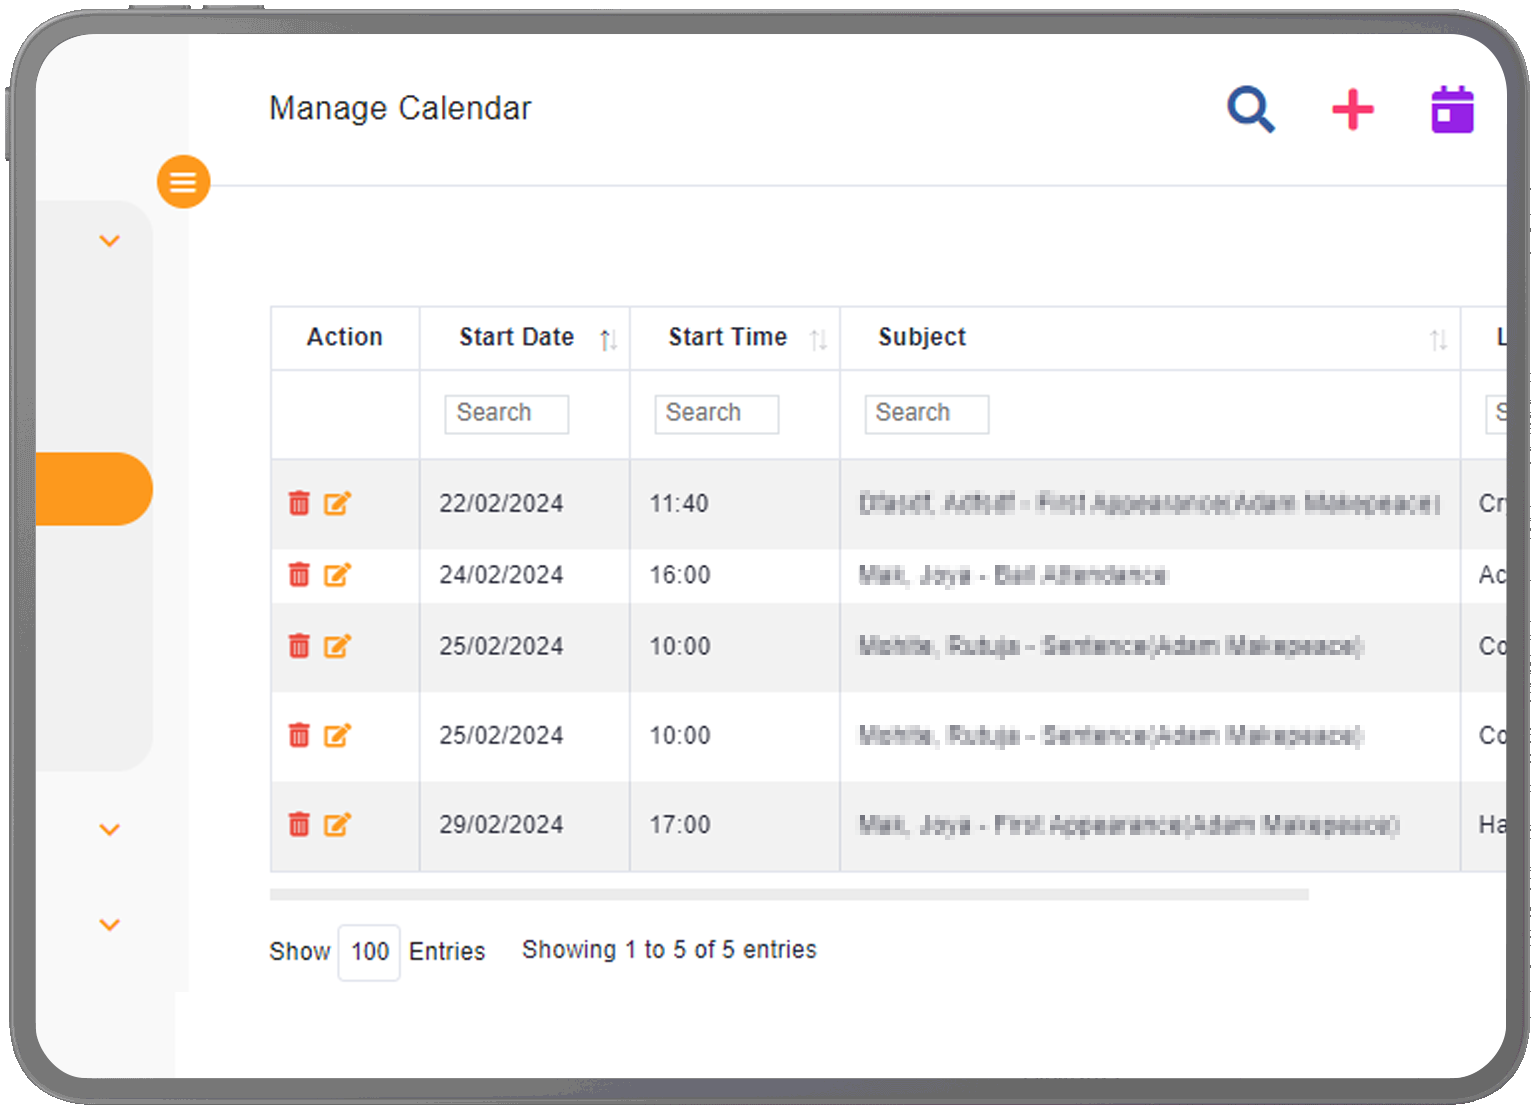Click the Subject search field

(926, 414)
